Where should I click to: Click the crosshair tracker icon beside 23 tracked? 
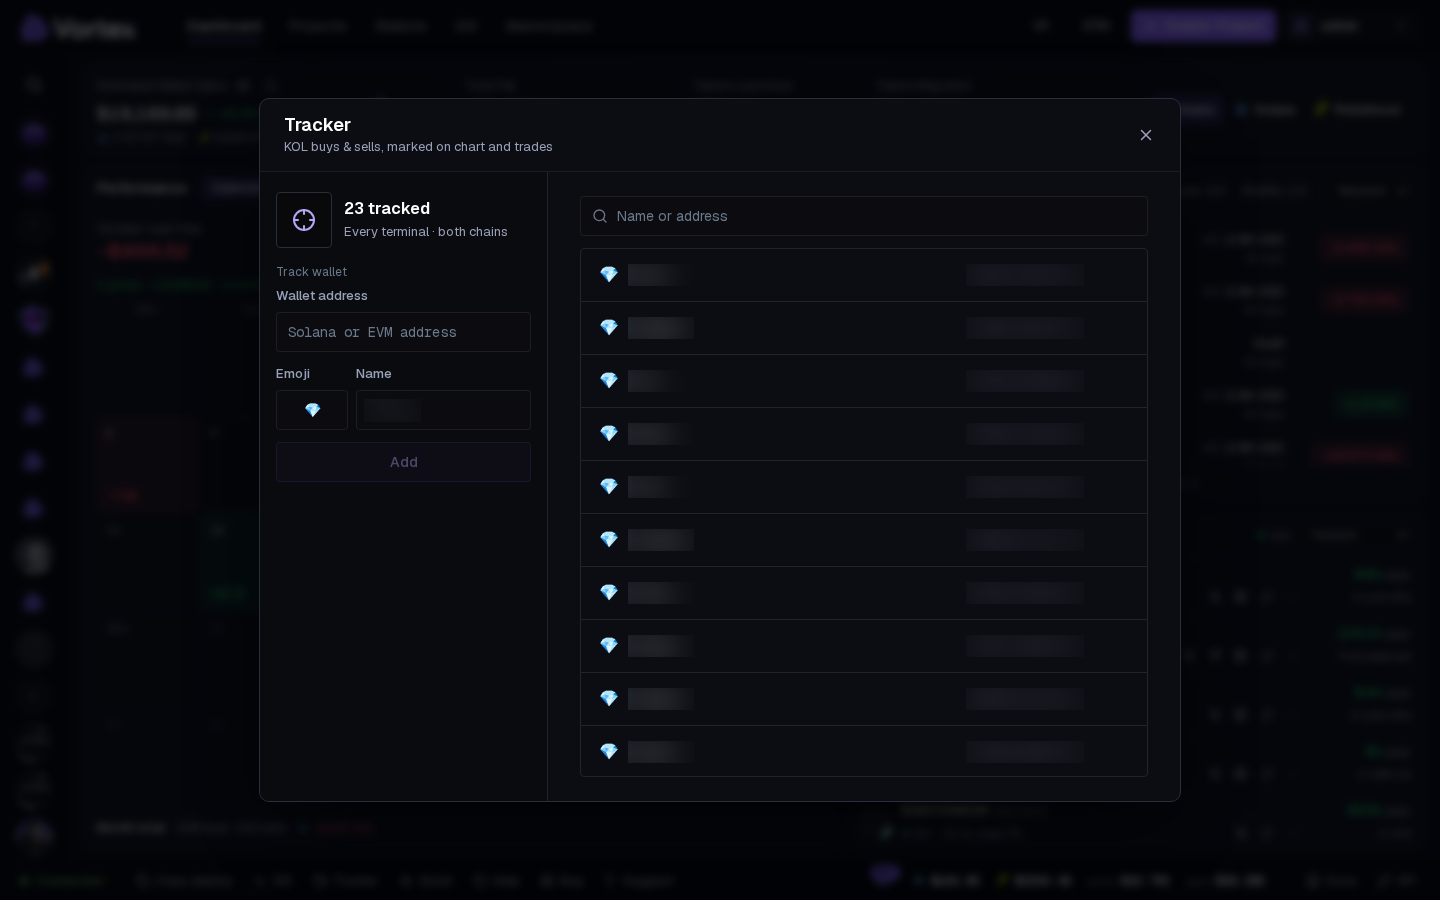click(x=304, y=220)
